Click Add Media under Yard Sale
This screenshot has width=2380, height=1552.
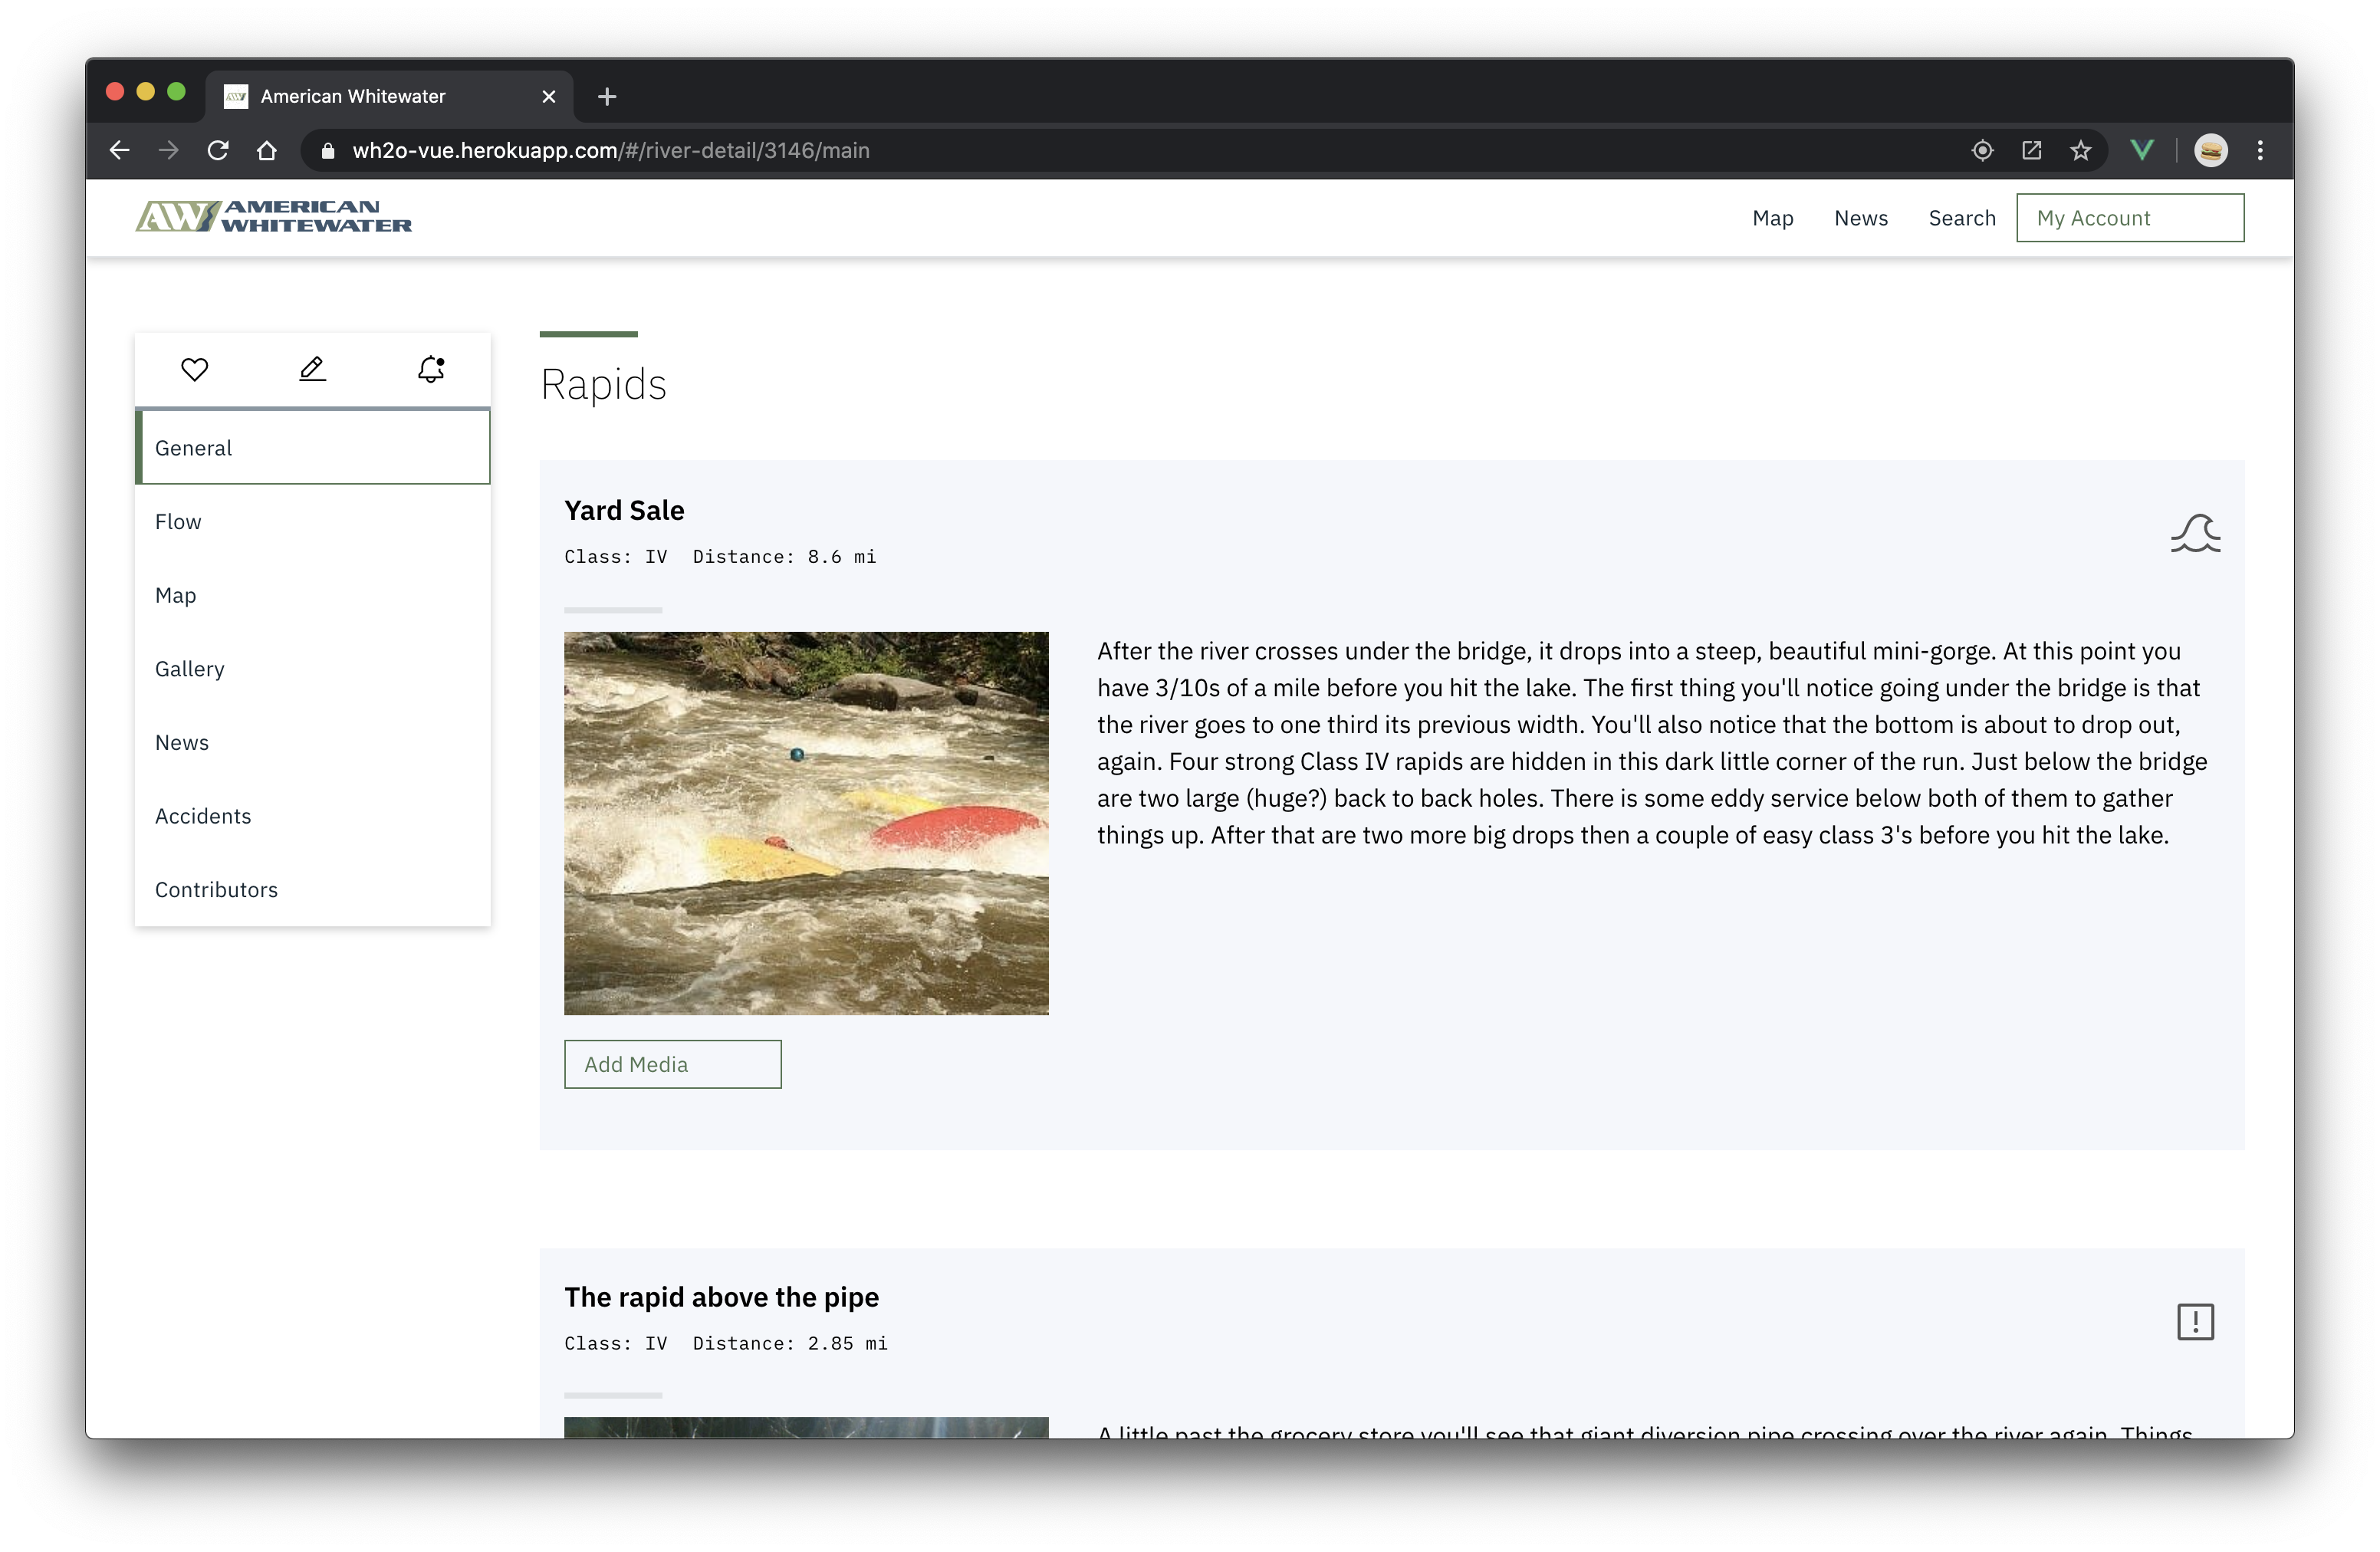pyautogui.click(x=672, y=1064)
